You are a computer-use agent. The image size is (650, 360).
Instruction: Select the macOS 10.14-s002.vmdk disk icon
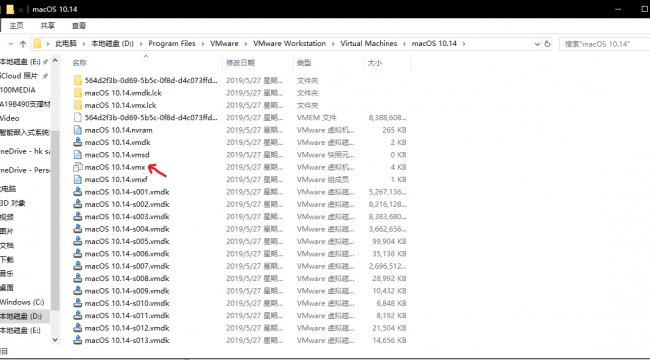click(78, 204)
